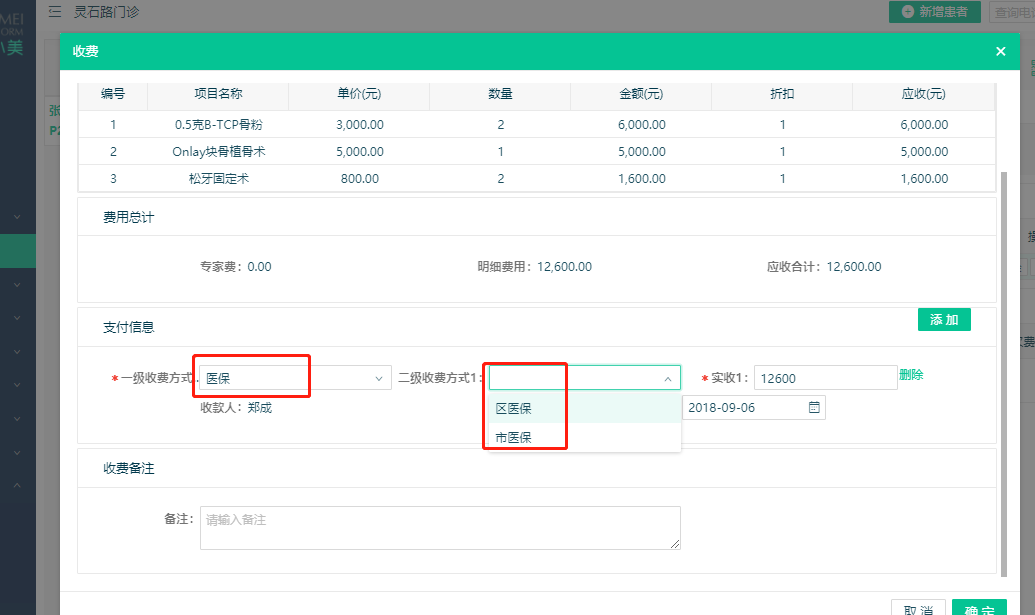The height and width of the screenshot is (615, 1035).
Task: Click into the 备注 remarks text area
Action: pos(440,527)
